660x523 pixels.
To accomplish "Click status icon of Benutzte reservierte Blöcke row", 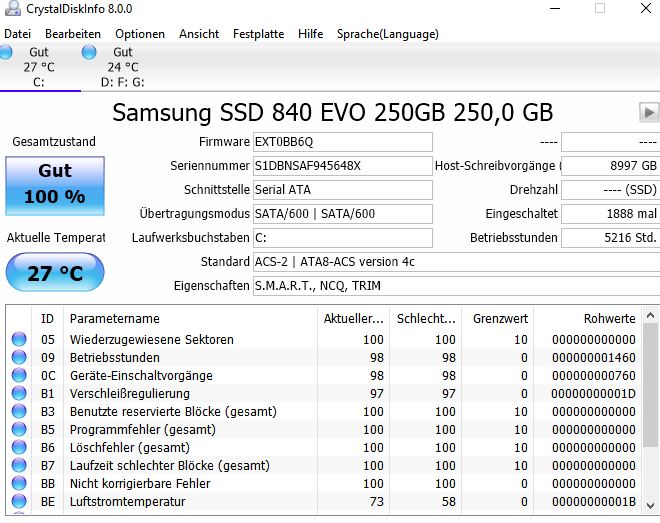I will click(19, 411).
